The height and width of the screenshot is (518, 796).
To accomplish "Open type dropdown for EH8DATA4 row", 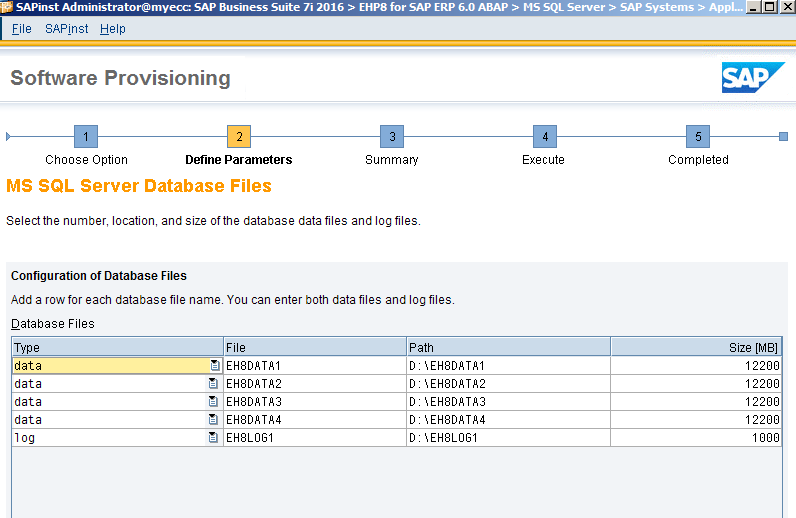I will click(213, 420).
